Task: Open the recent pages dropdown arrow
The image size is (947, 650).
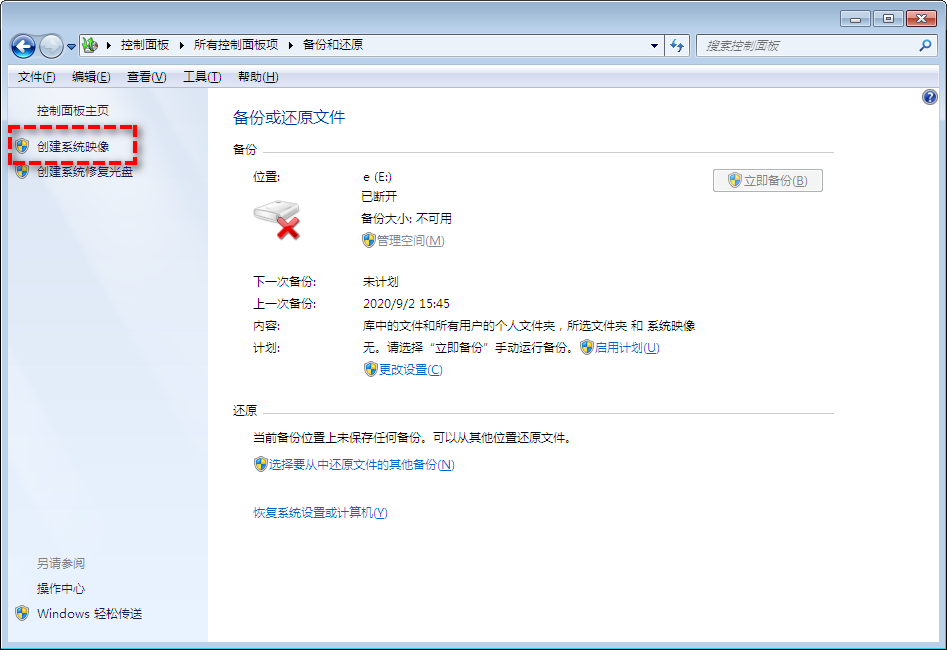Action: click(x=71, y=47)
